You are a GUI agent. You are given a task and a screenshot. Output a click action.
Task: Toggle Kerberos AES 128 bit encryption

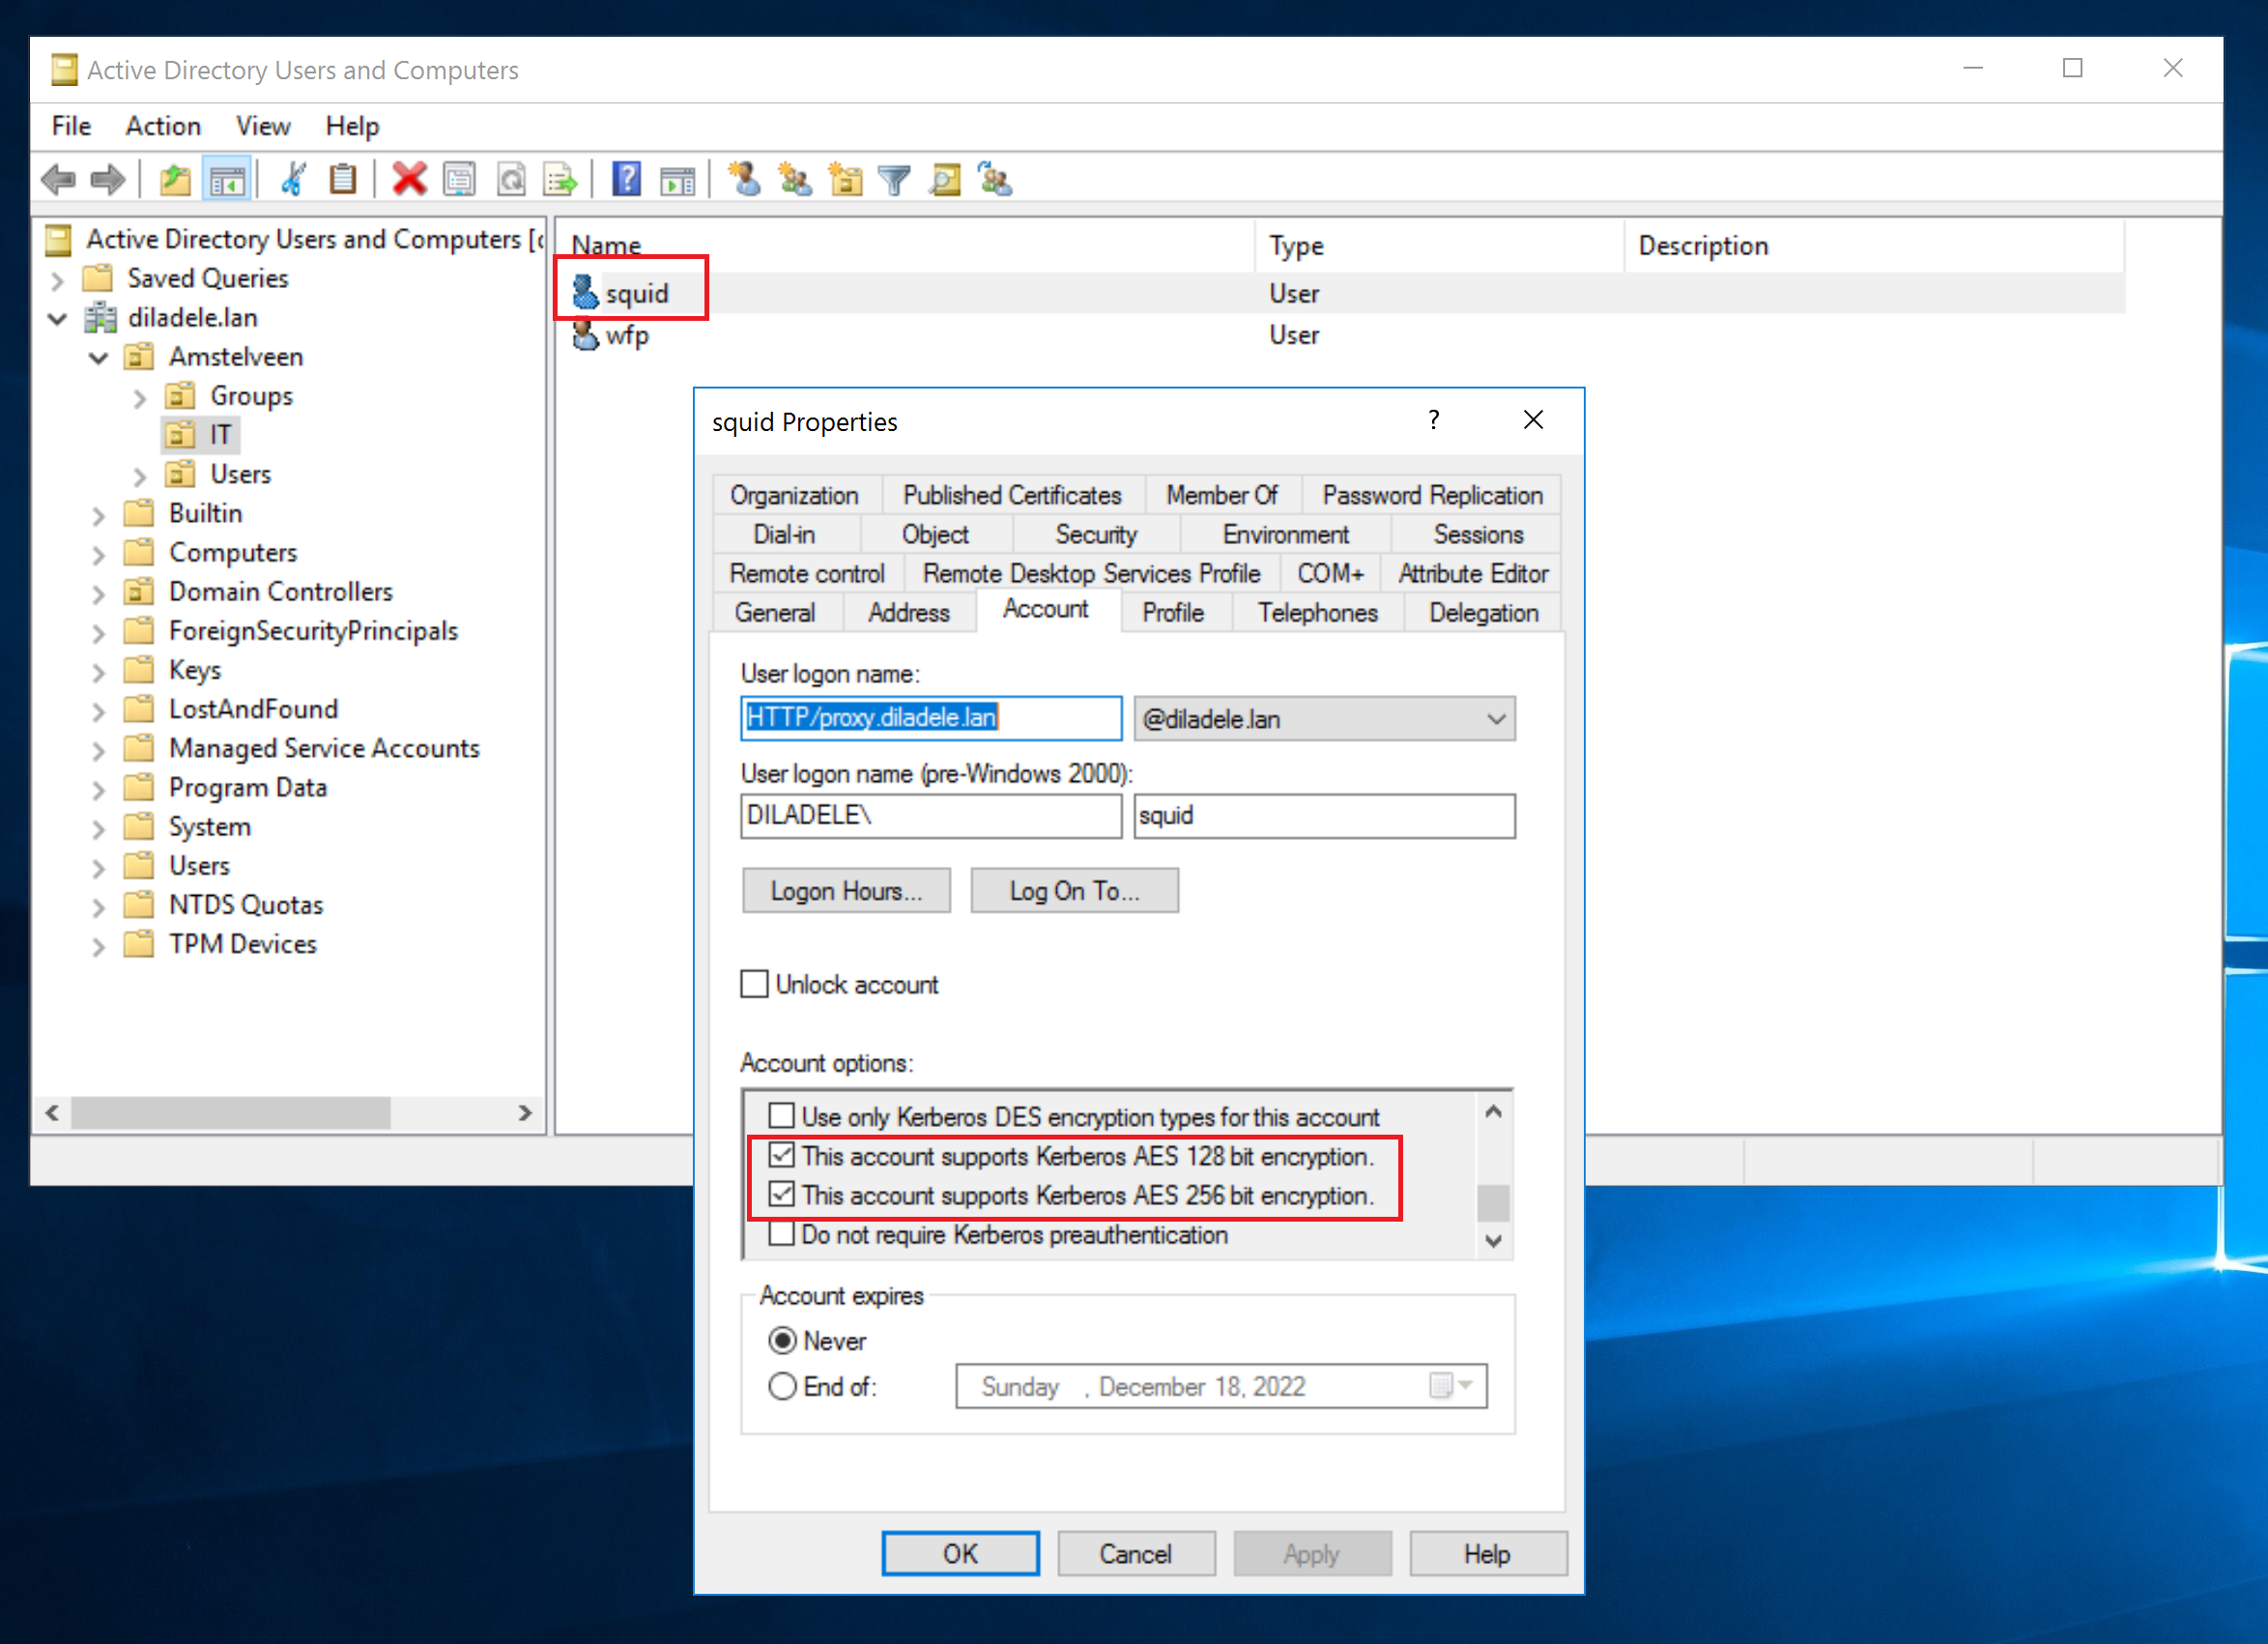point(781,1155)
